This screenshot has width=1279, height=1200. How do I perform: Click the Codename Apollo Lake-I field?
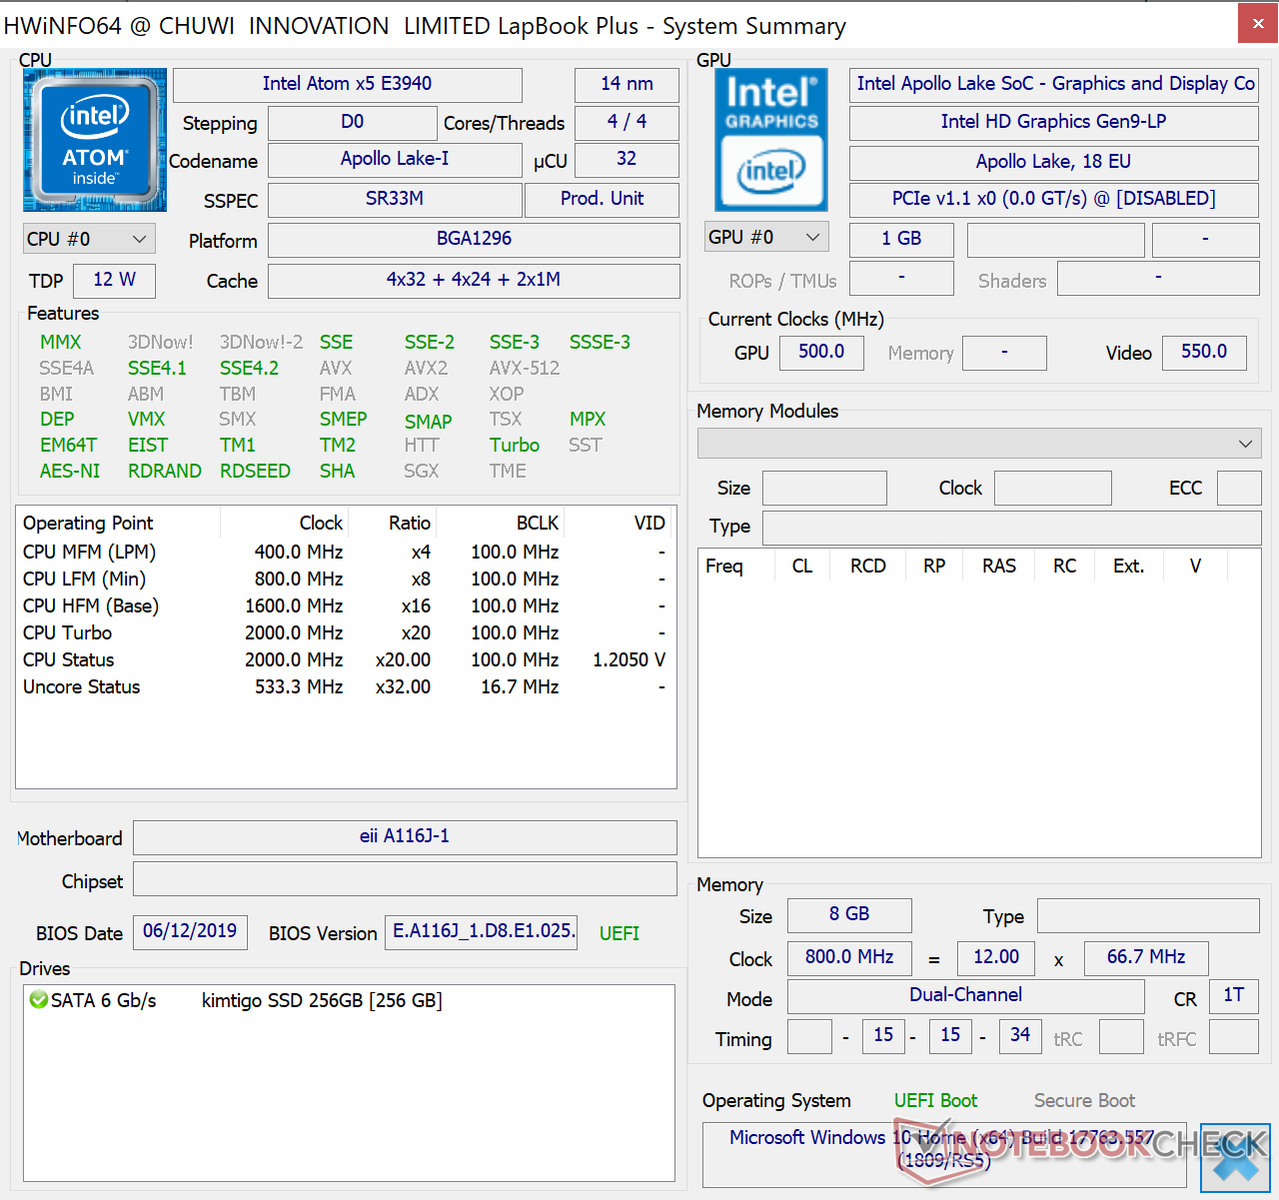pyautogui.click(x=395, y=159)
